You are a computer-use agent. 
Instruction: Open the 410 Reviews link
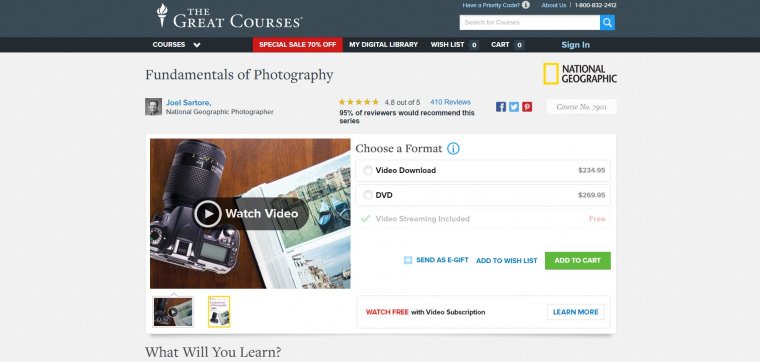tap(450, 102)
